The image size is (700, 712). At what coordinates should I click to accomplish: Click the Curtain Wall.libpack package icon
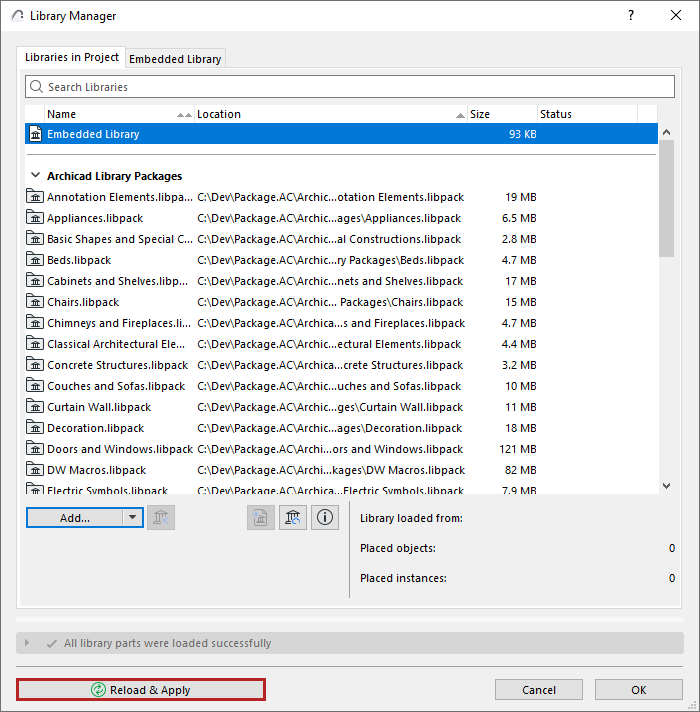pos(35,406)
